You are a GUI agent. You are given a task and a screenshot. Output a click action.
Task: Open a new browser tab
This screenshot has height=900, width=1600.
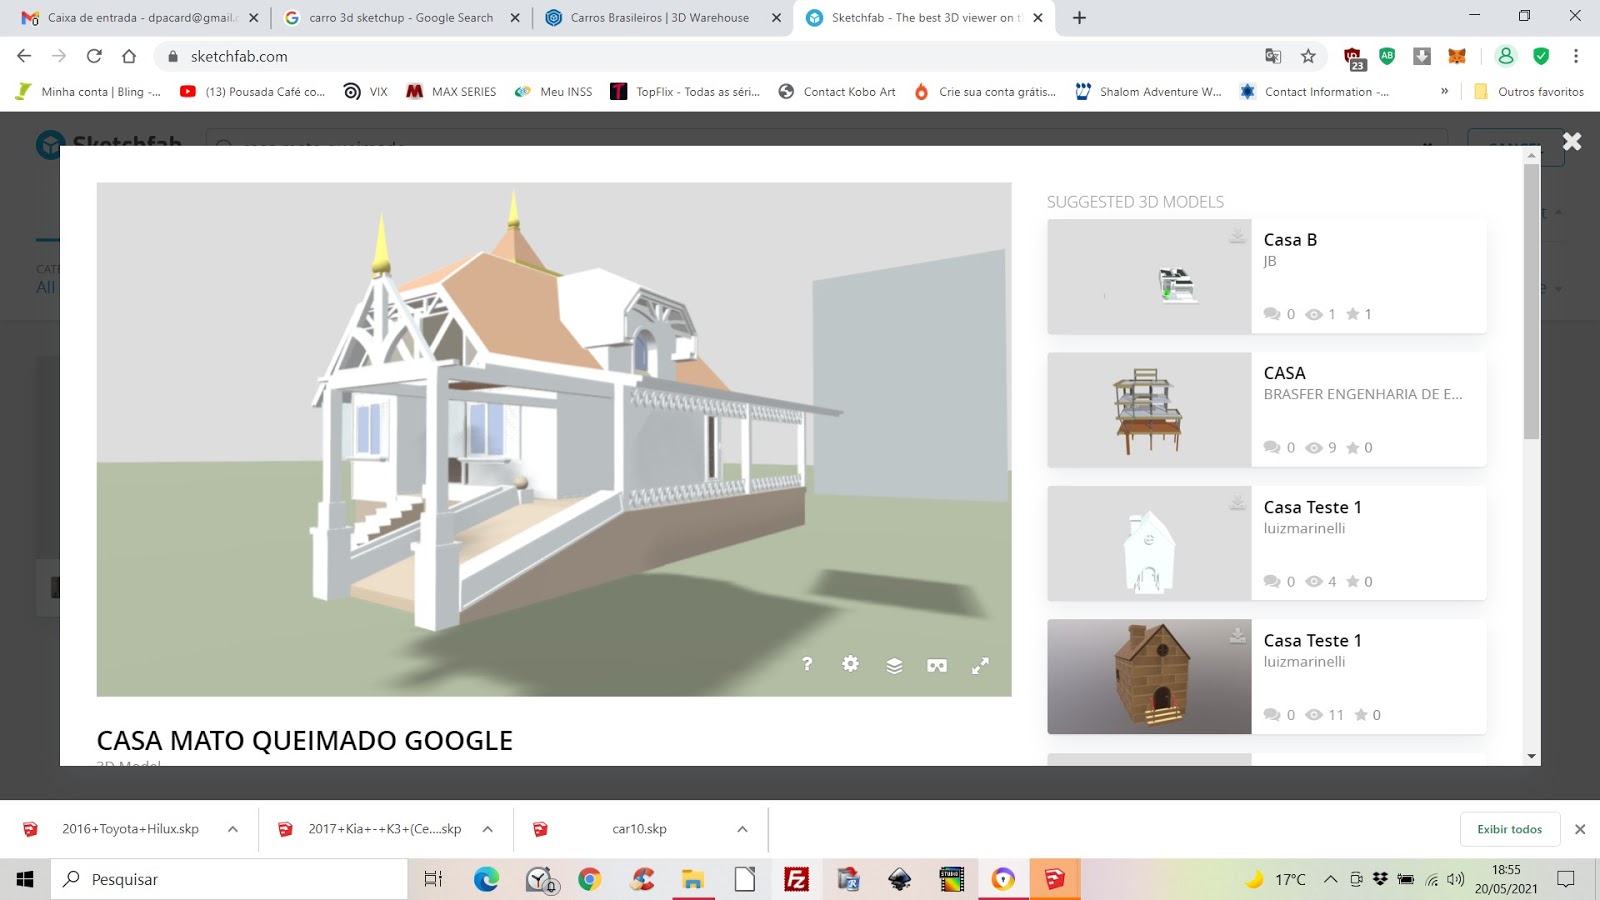[x=1079, y=18]
